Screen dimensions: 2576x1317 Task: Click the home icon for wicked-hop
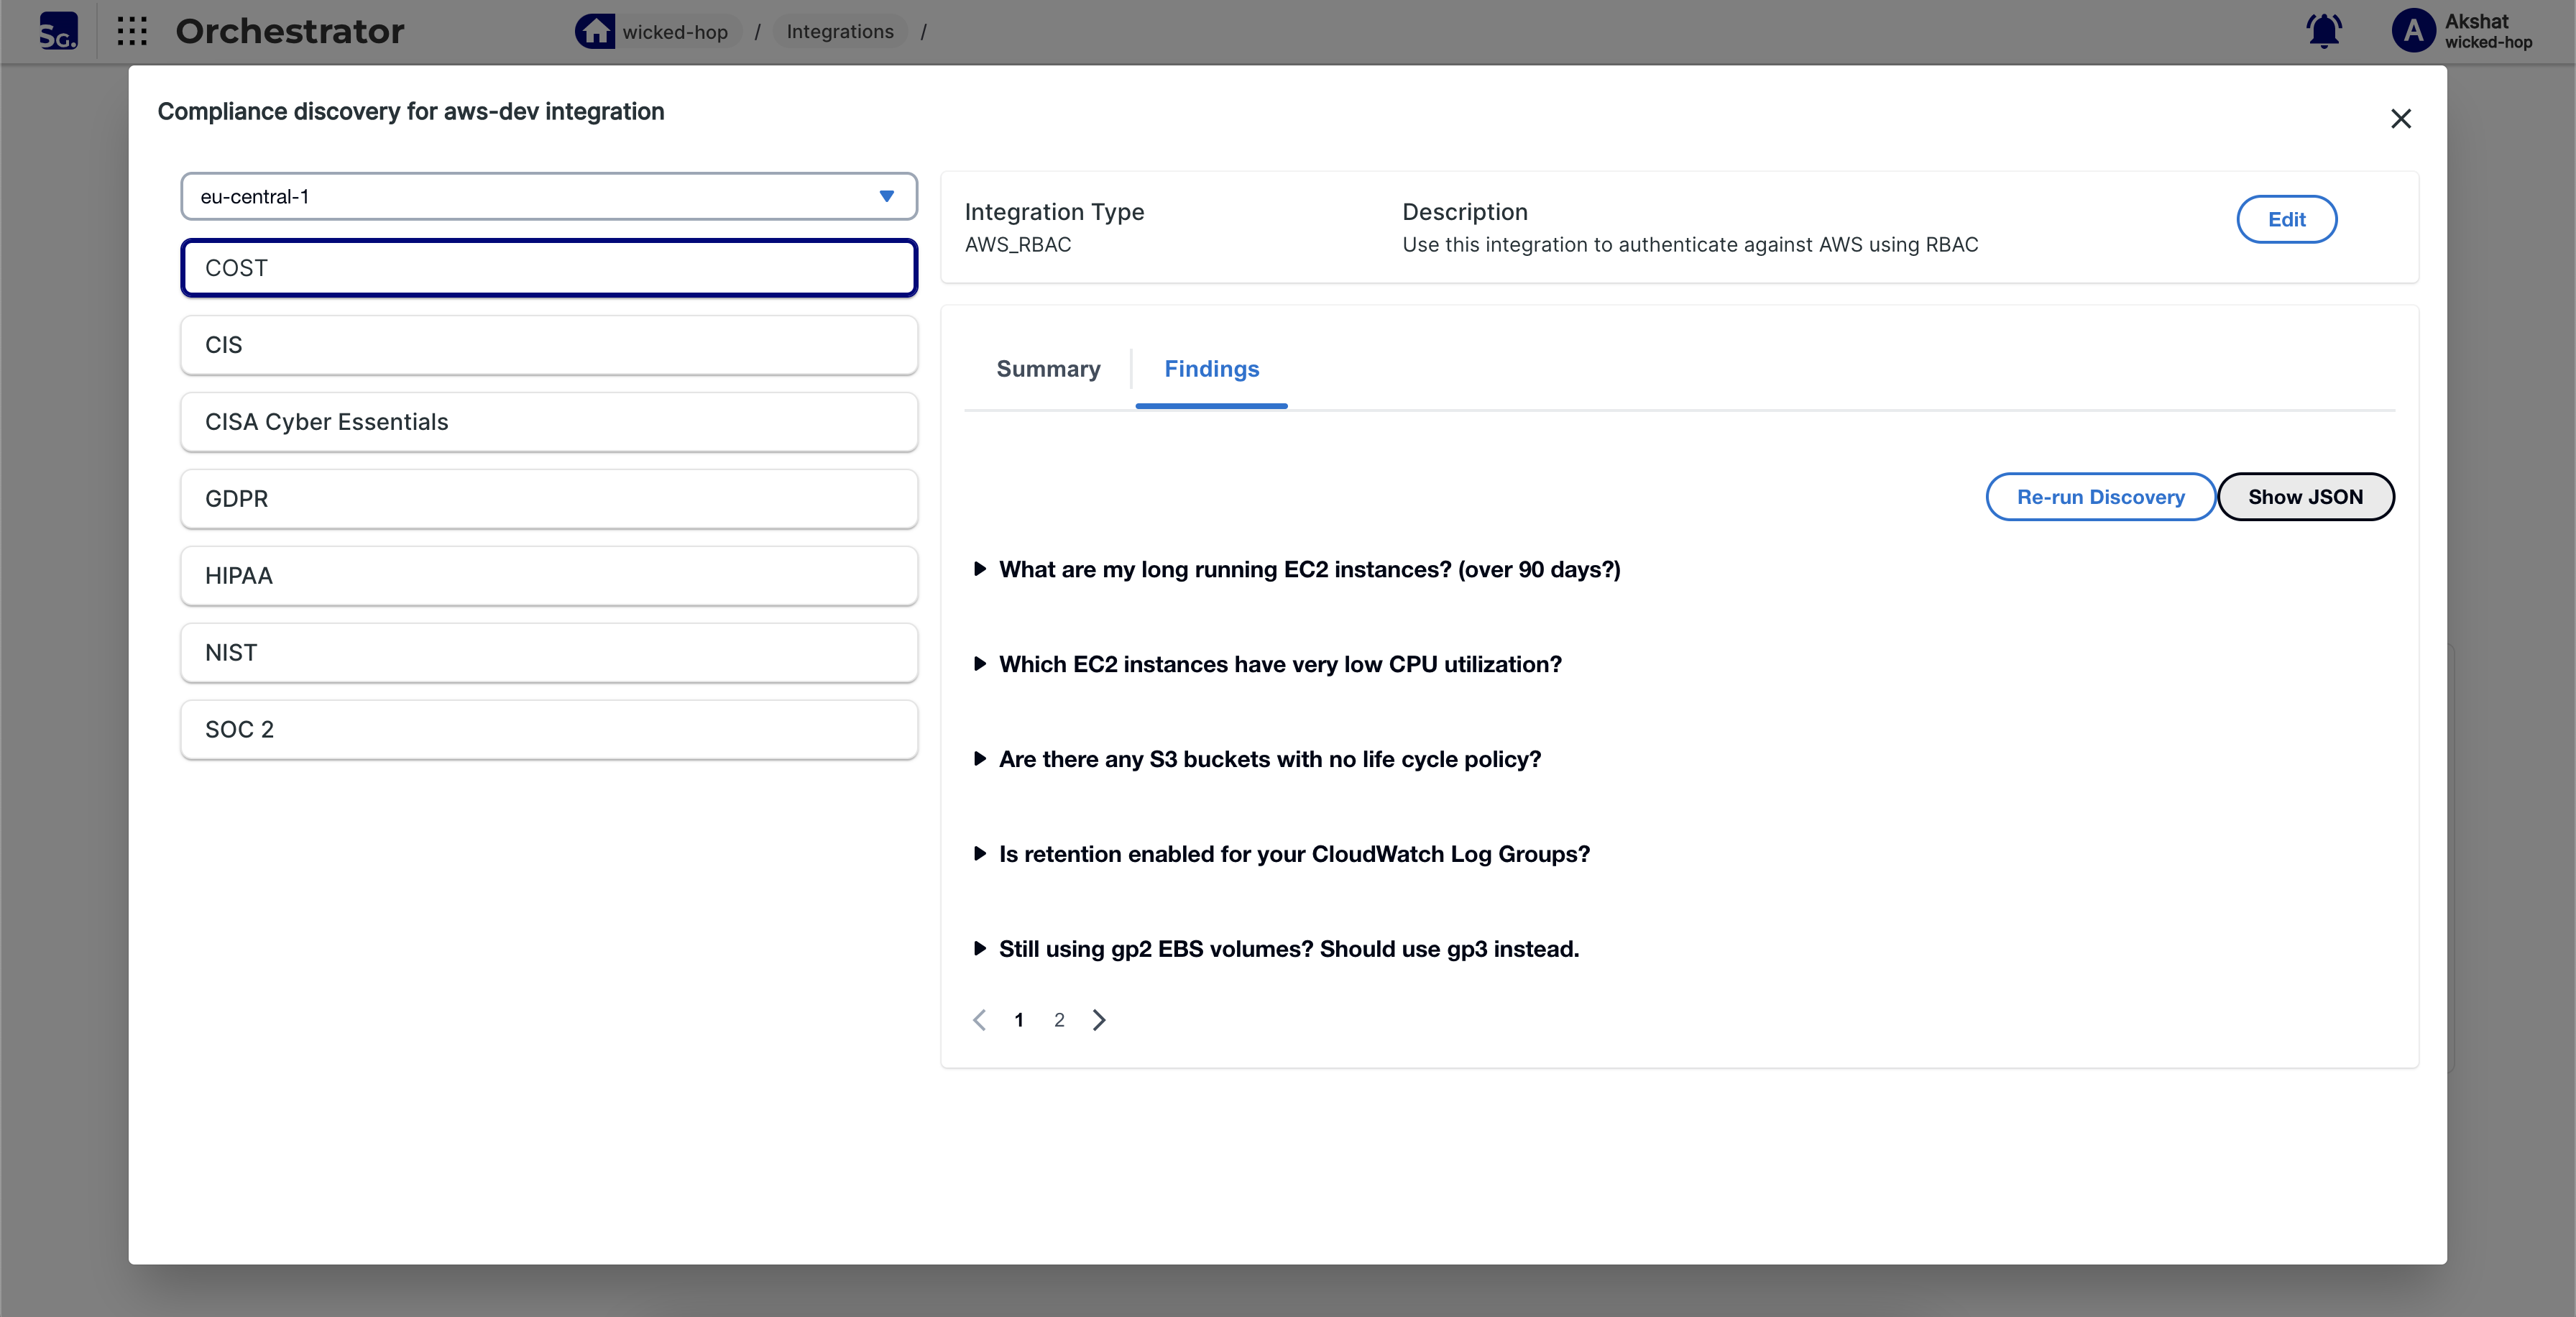[595, 31]
